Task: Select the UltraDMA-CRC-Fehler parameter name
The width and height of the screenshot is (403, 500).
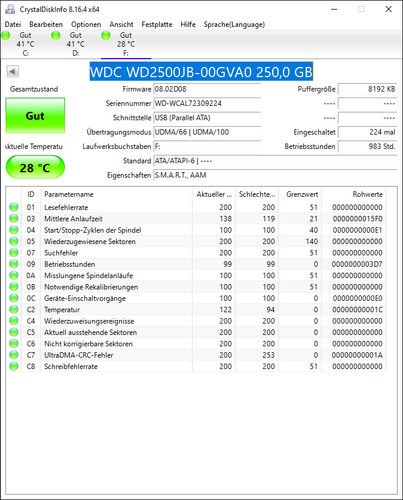Action: click(79, 355)
